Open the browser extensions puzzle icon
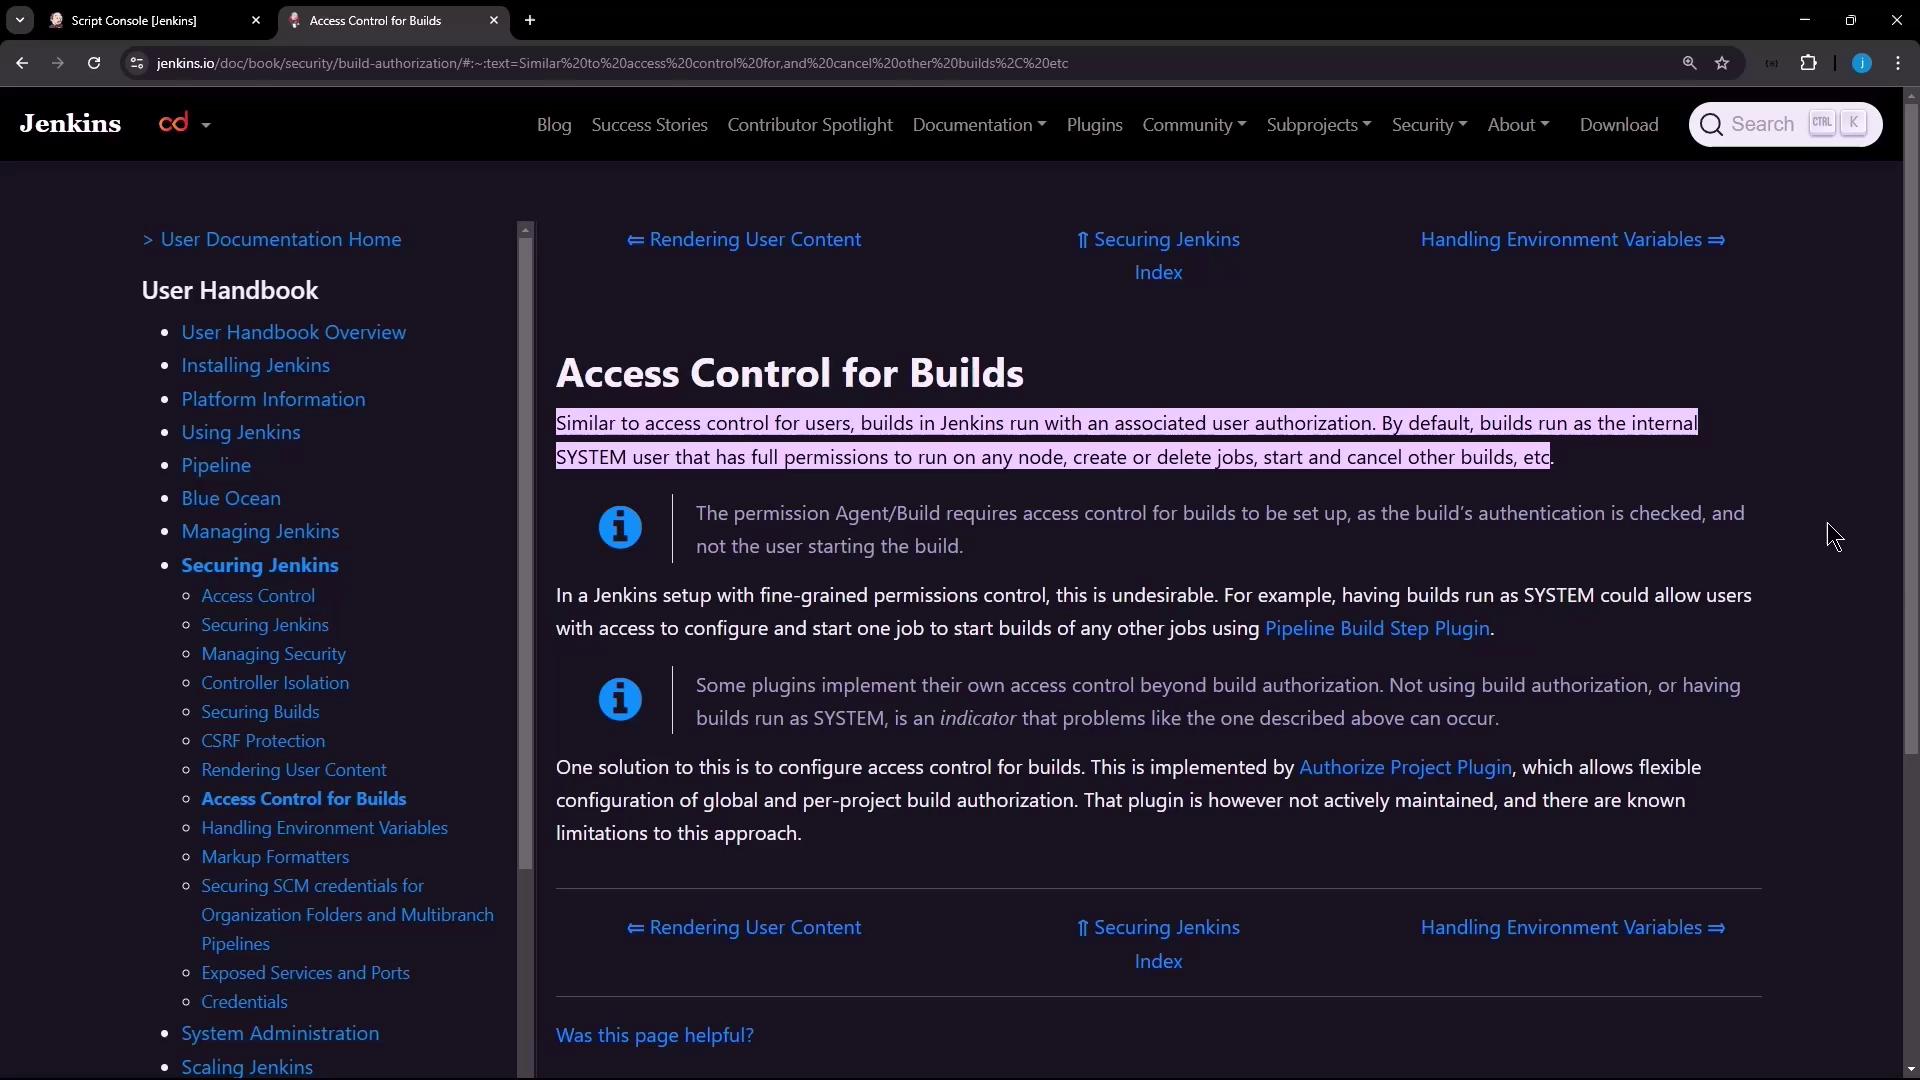The image size is (1920, 1080). pyautogui.click(x=1808, y=63)
